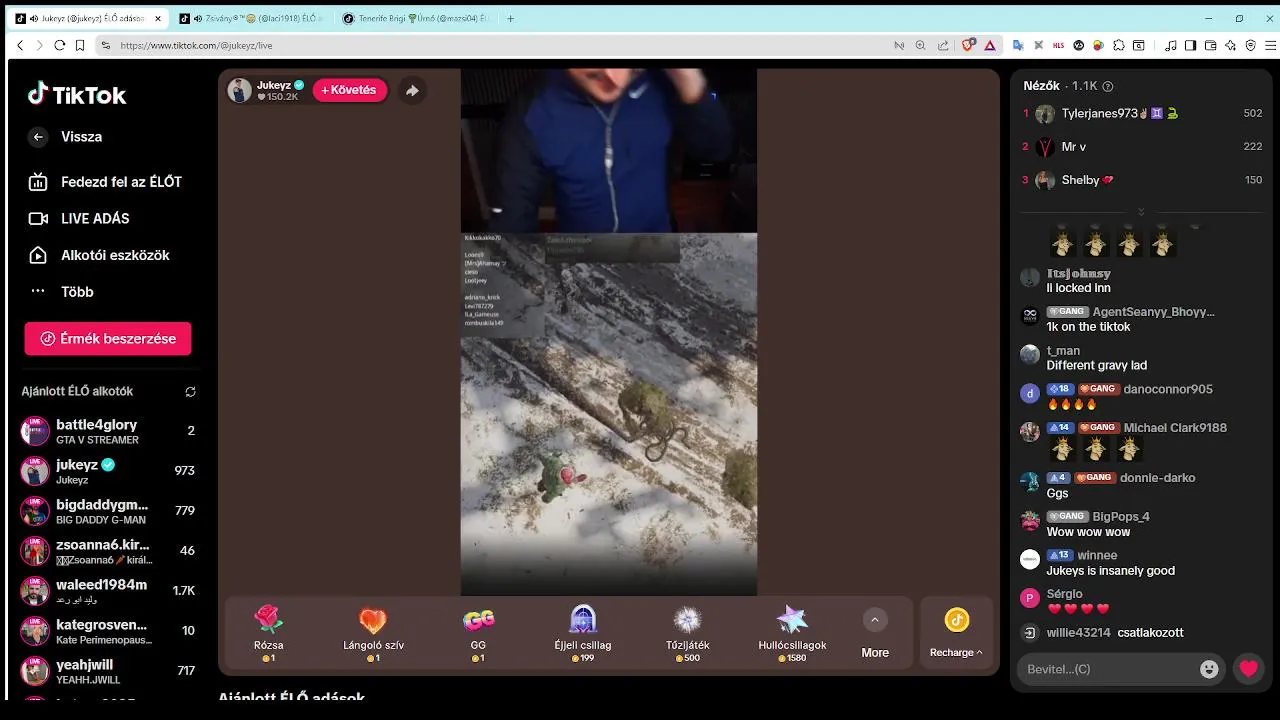
Task: Close the Jukeyz browser tab
Action: pos(157,18)
